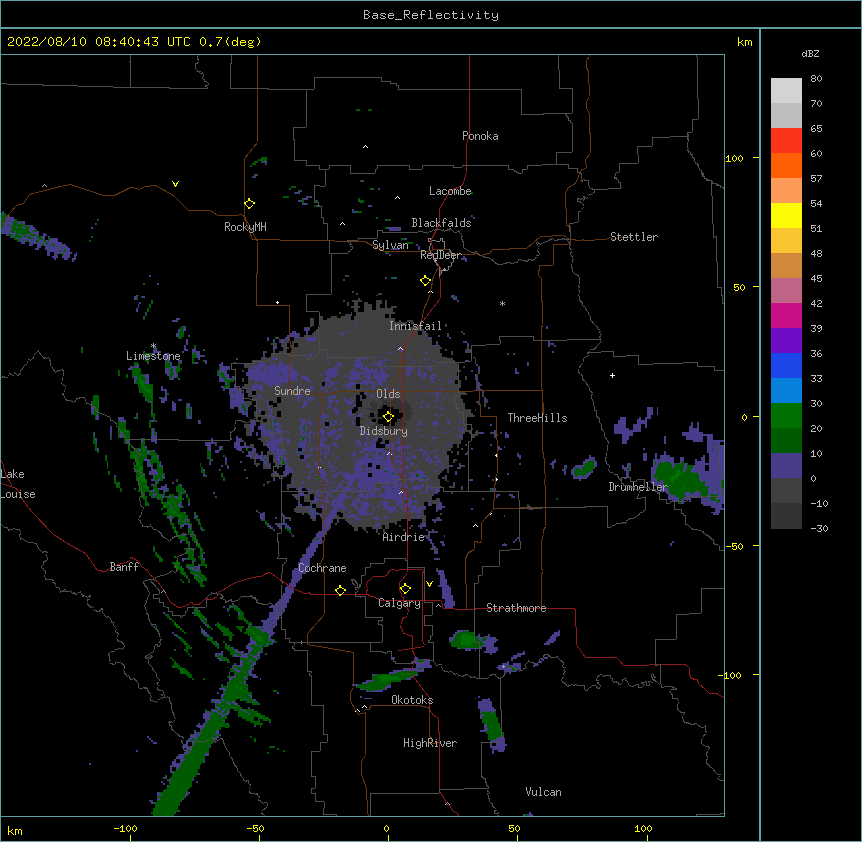Click the Vulcan town label
This screenshot has height=842, width=862.
coord(543,792)
